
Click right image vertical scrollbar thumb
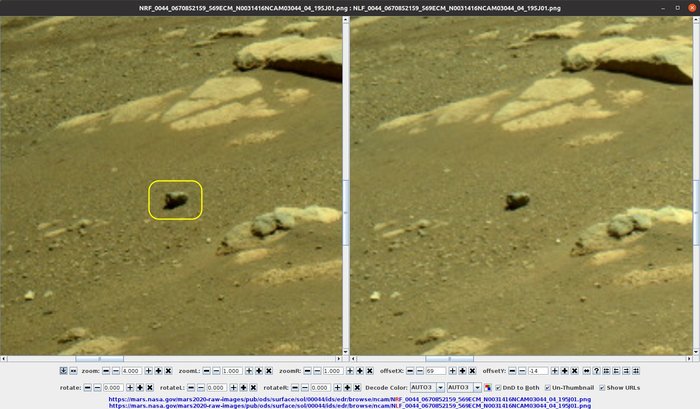point(696,212)
